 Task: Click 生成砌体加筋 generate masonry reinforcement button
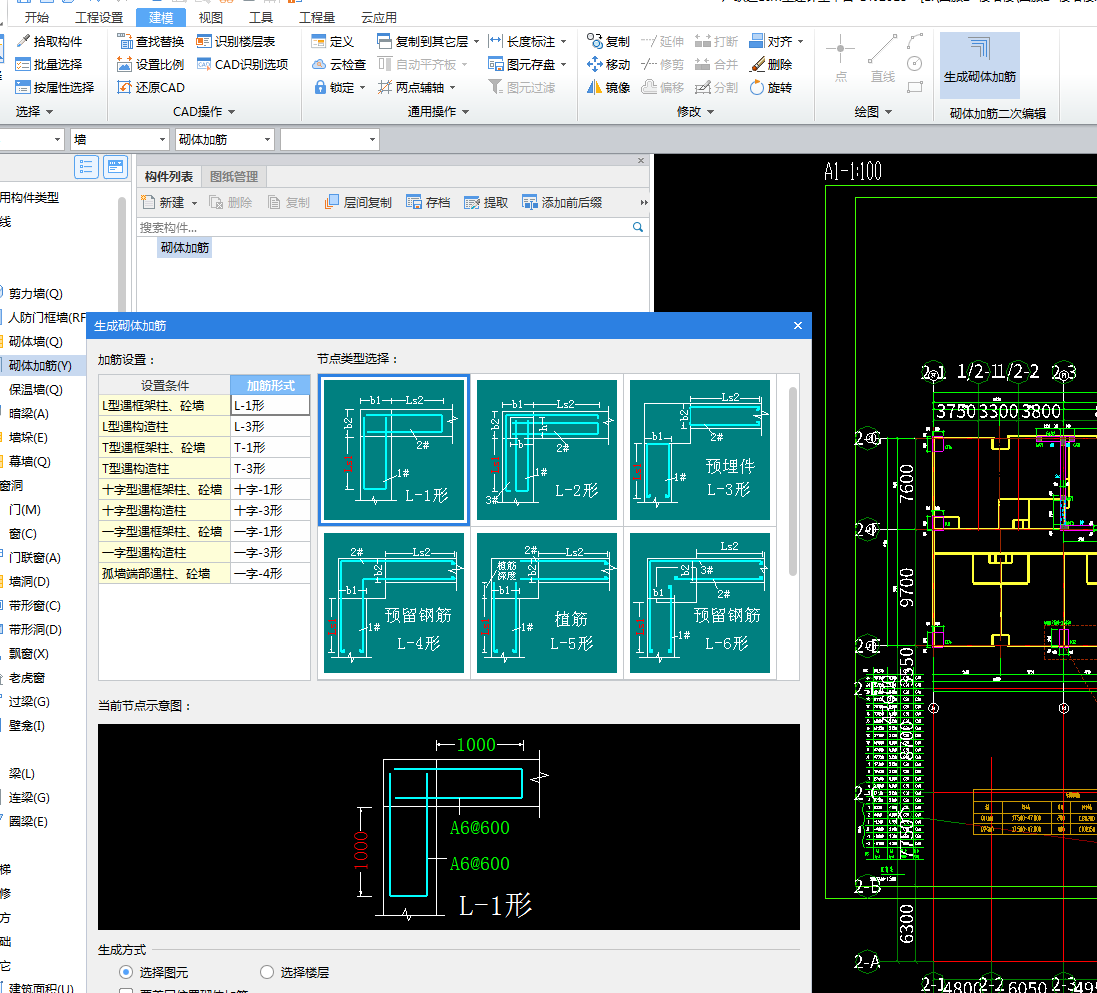coord(979,65)
